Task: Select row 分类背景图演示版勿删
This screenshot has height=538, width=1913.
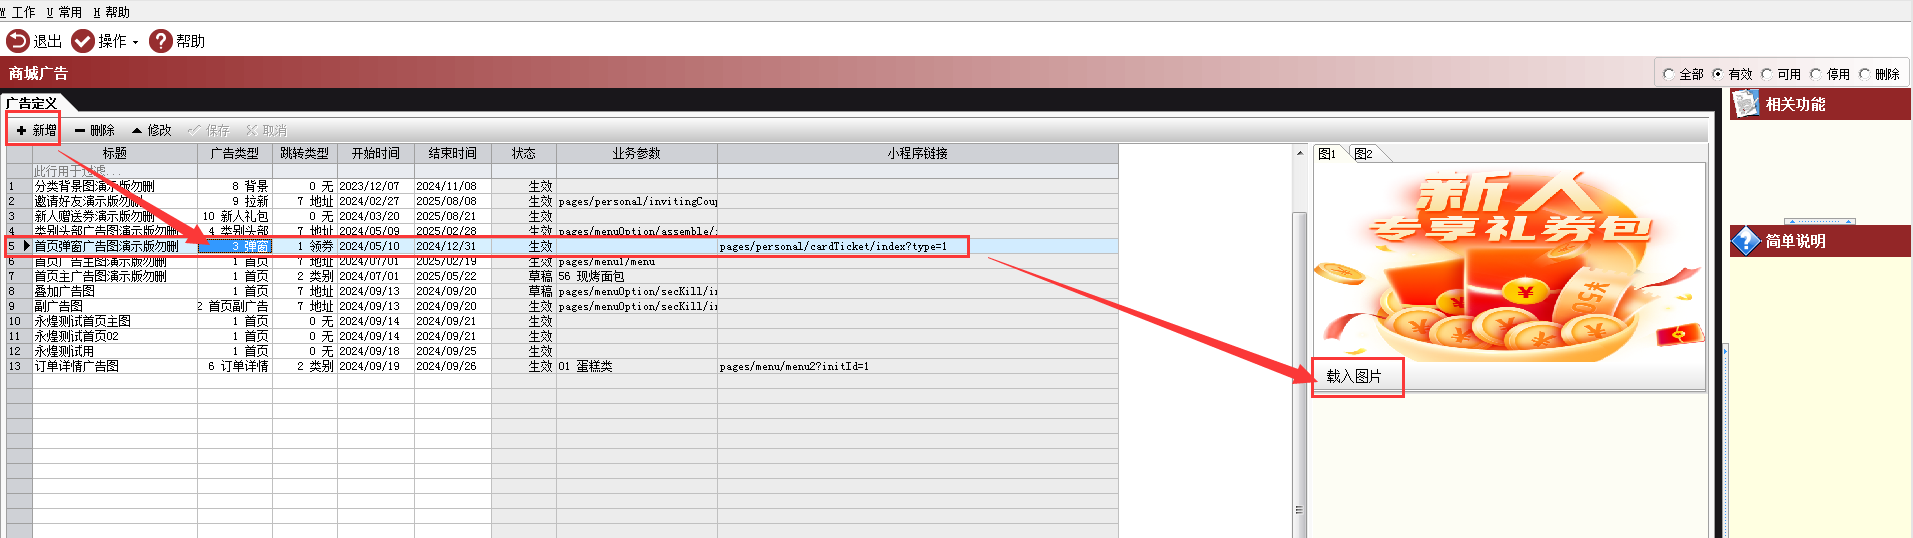Action: pos(562,186)
